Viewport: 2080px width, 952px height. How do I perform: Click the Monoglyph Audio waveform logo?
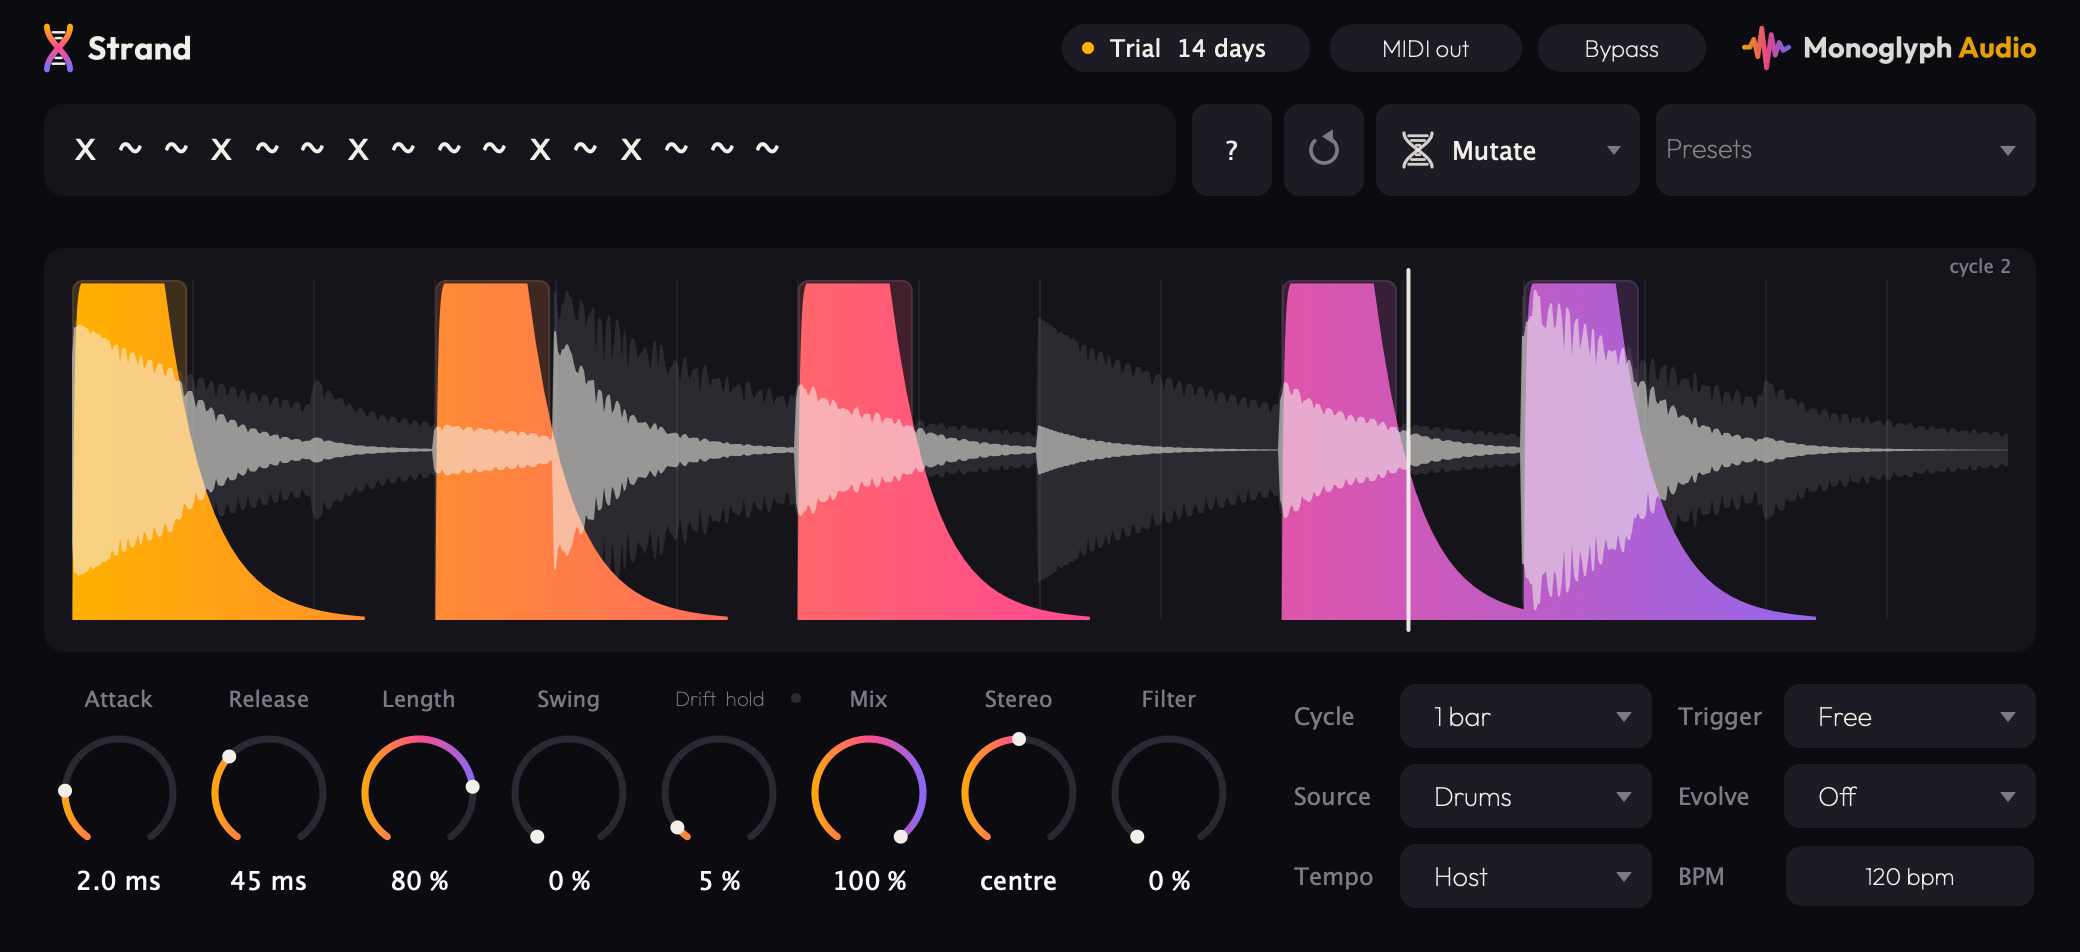tap(1765, 48)
